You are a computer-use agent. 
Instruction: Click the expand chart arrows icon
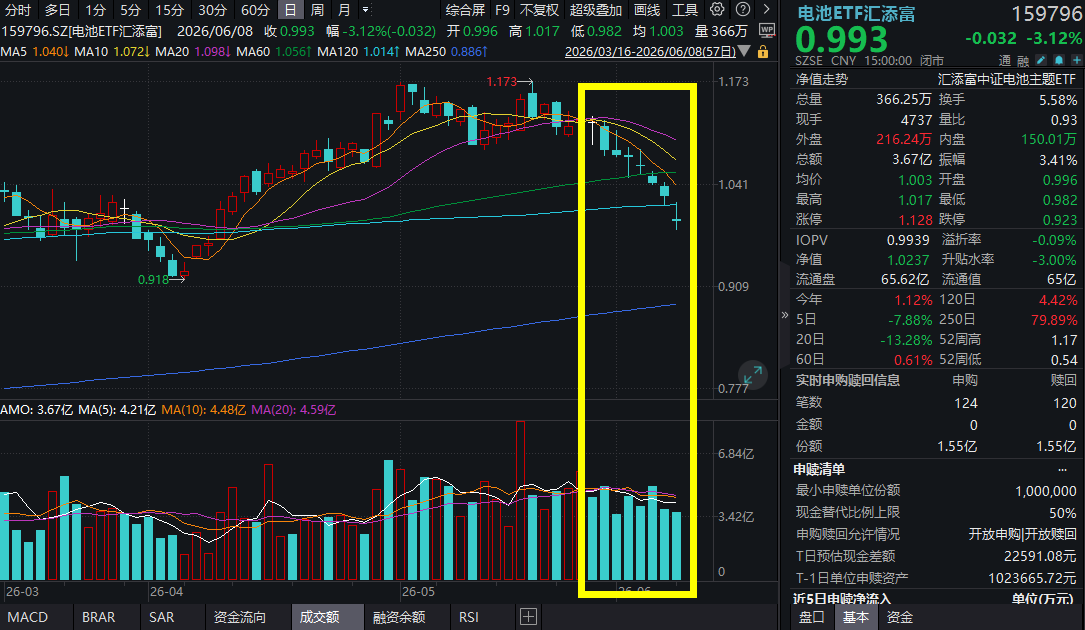753,375
